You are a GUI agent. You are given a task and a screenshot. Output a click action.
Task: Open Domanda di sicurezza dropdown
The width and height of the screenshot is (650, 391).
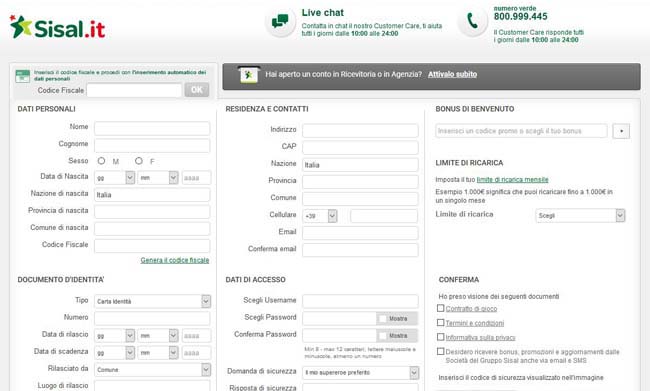pos(361,372)
